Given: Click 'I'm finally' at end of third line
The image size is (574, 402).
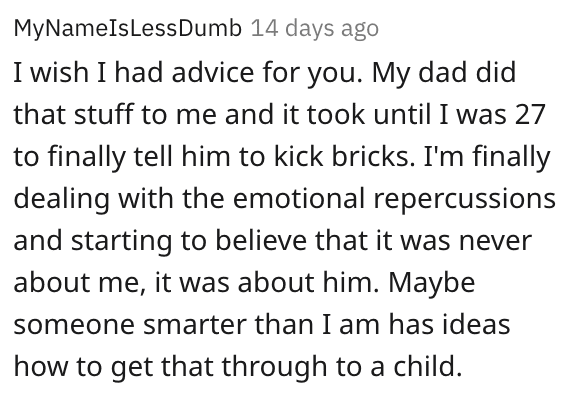Looking at the screenshot, I should coord(487,157).
